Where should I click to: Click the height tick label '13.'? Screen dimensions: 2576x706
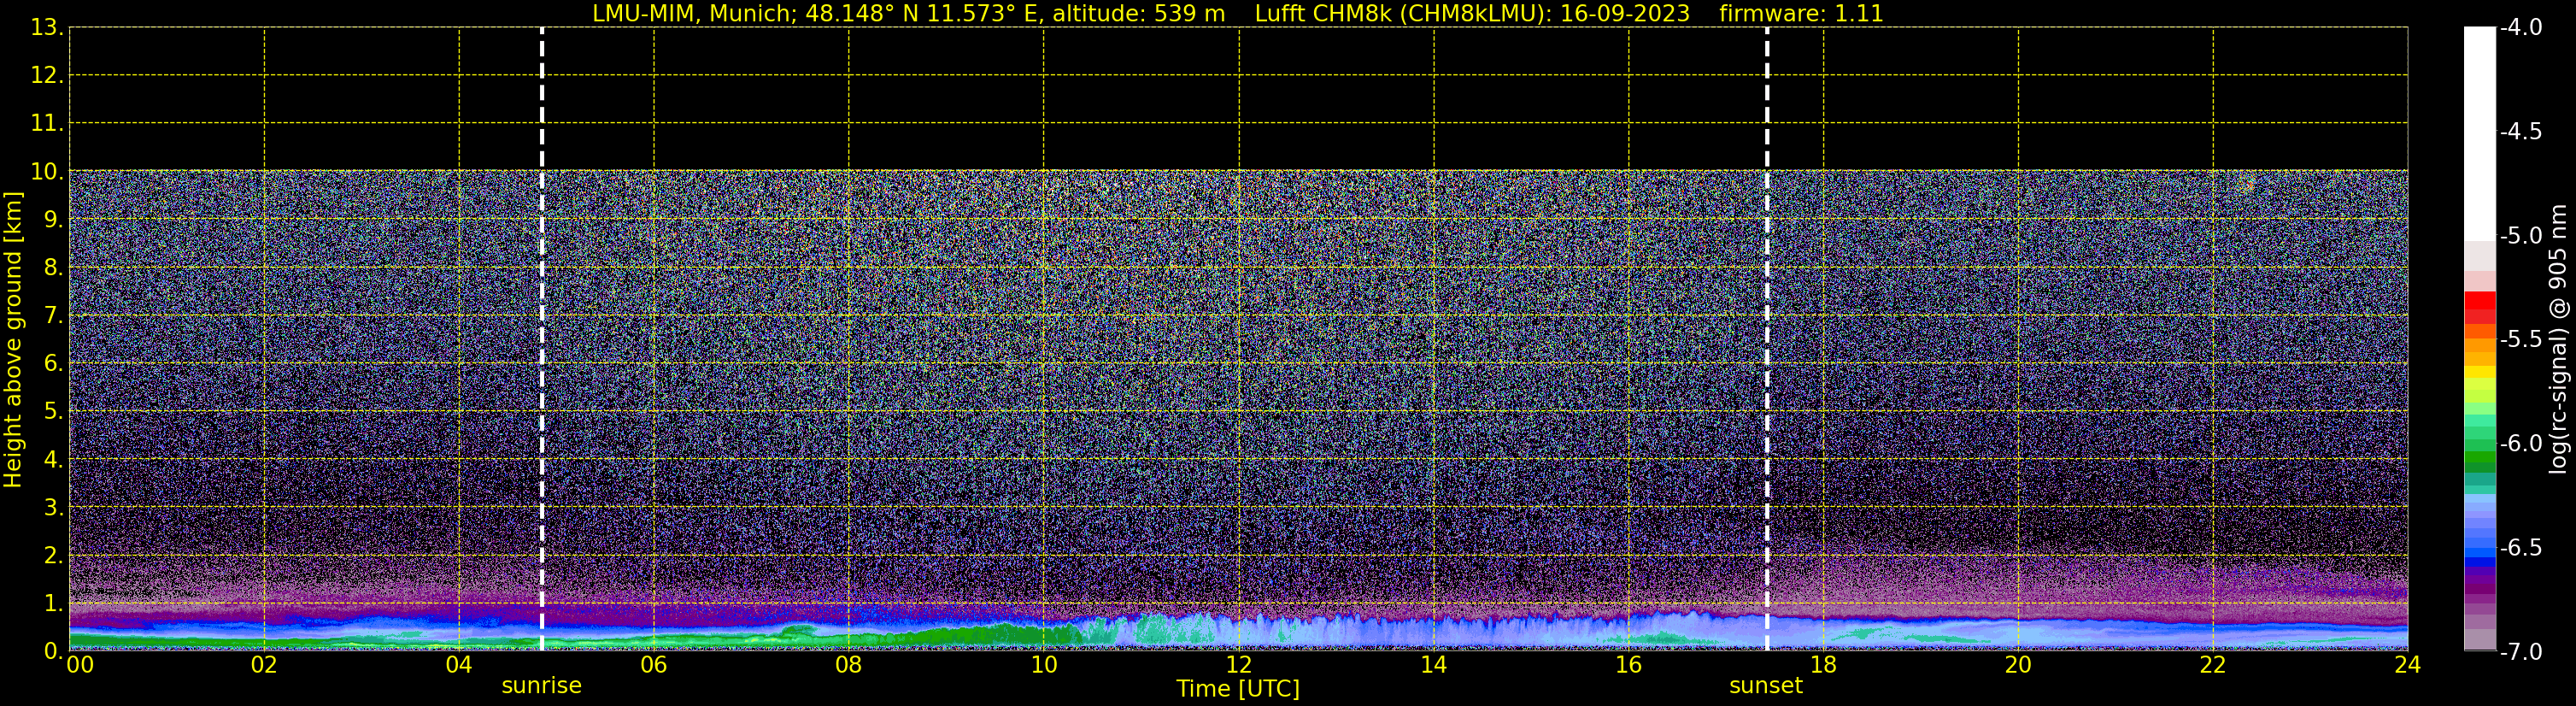tap(47, 28)
